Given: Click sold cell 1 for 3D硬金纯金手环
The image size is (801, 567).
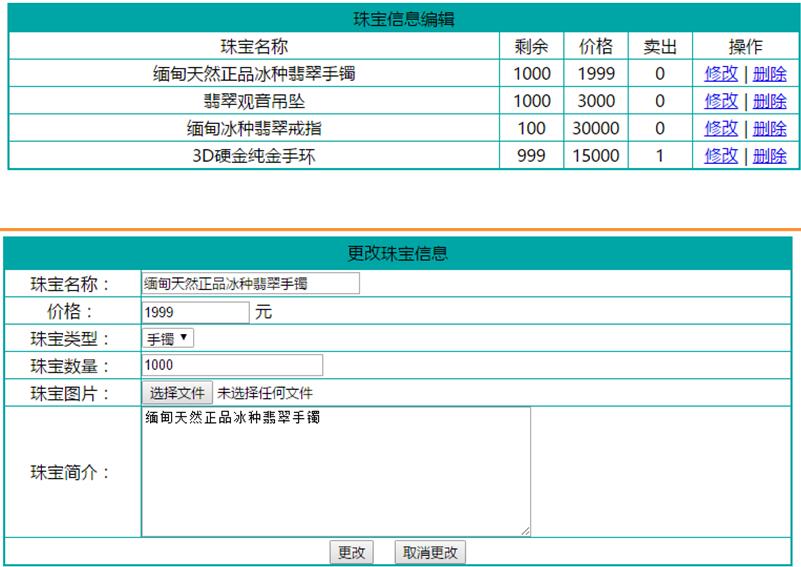Looking at the screenshot, I should (x=660, y=155).
